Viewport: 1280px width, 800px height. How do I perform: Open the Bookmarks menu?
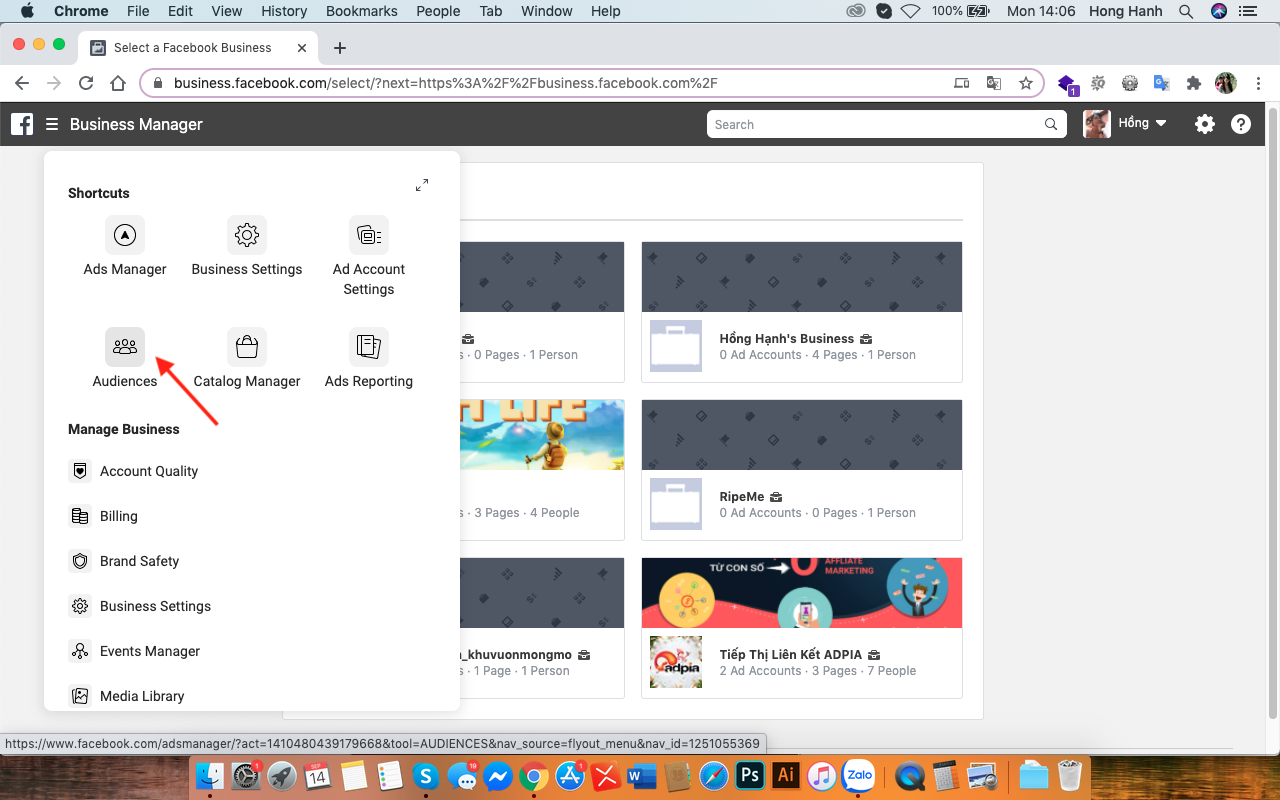(x=361, y=11)
